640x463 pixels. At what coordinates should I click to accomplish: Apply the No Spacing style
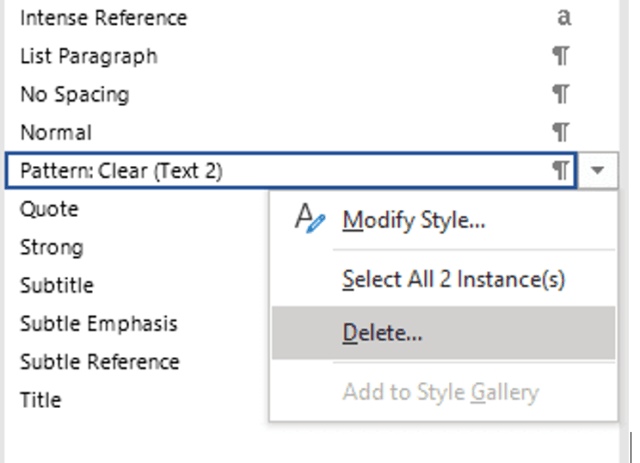coord(75,95)
